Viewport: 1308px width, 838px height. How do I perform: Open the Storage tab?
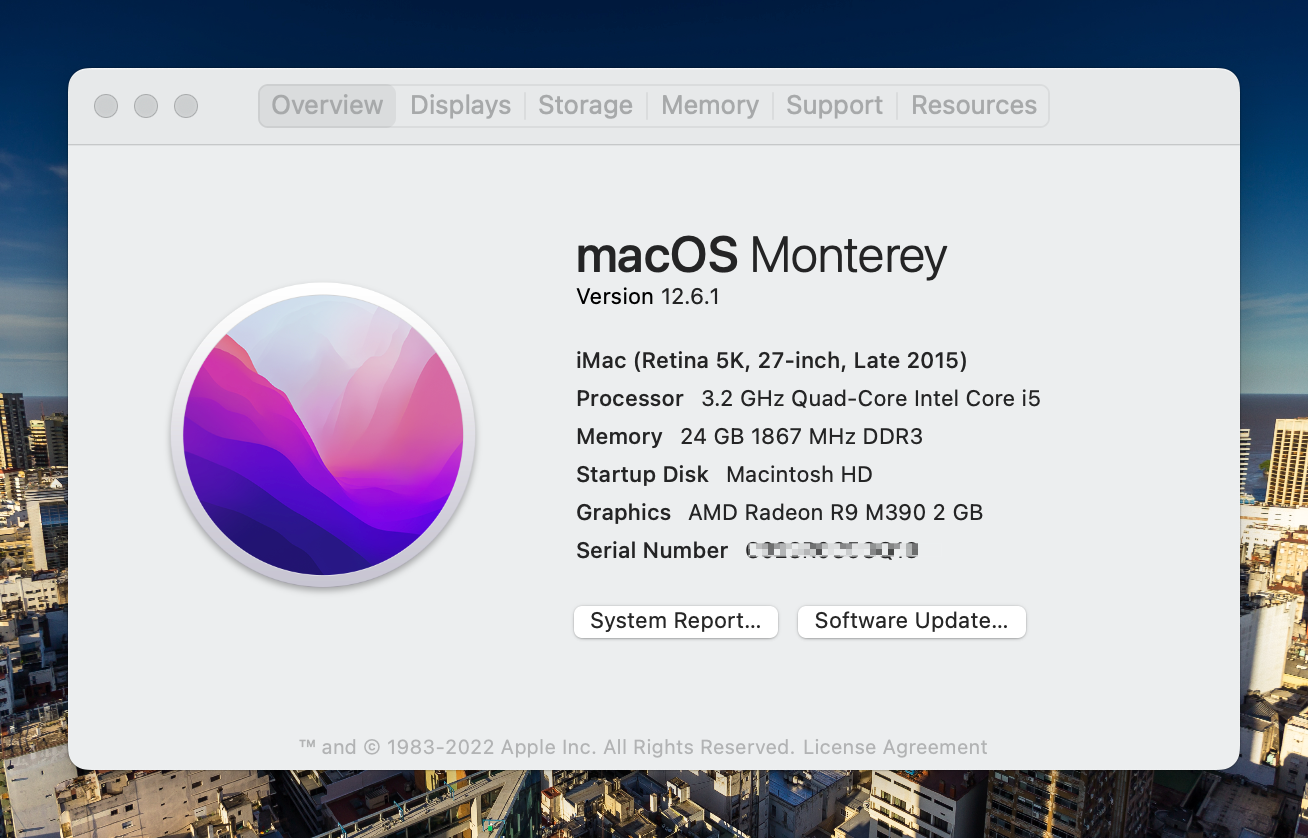coord(585,106)
